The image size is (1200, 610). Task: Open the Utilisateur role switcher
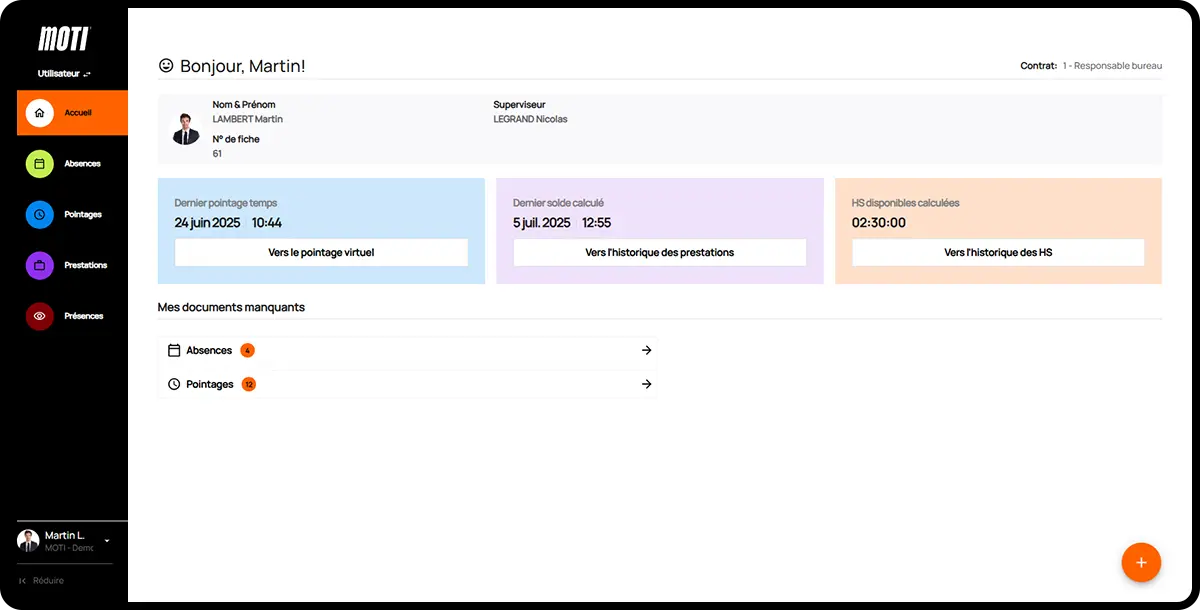[x=64, y=74]
